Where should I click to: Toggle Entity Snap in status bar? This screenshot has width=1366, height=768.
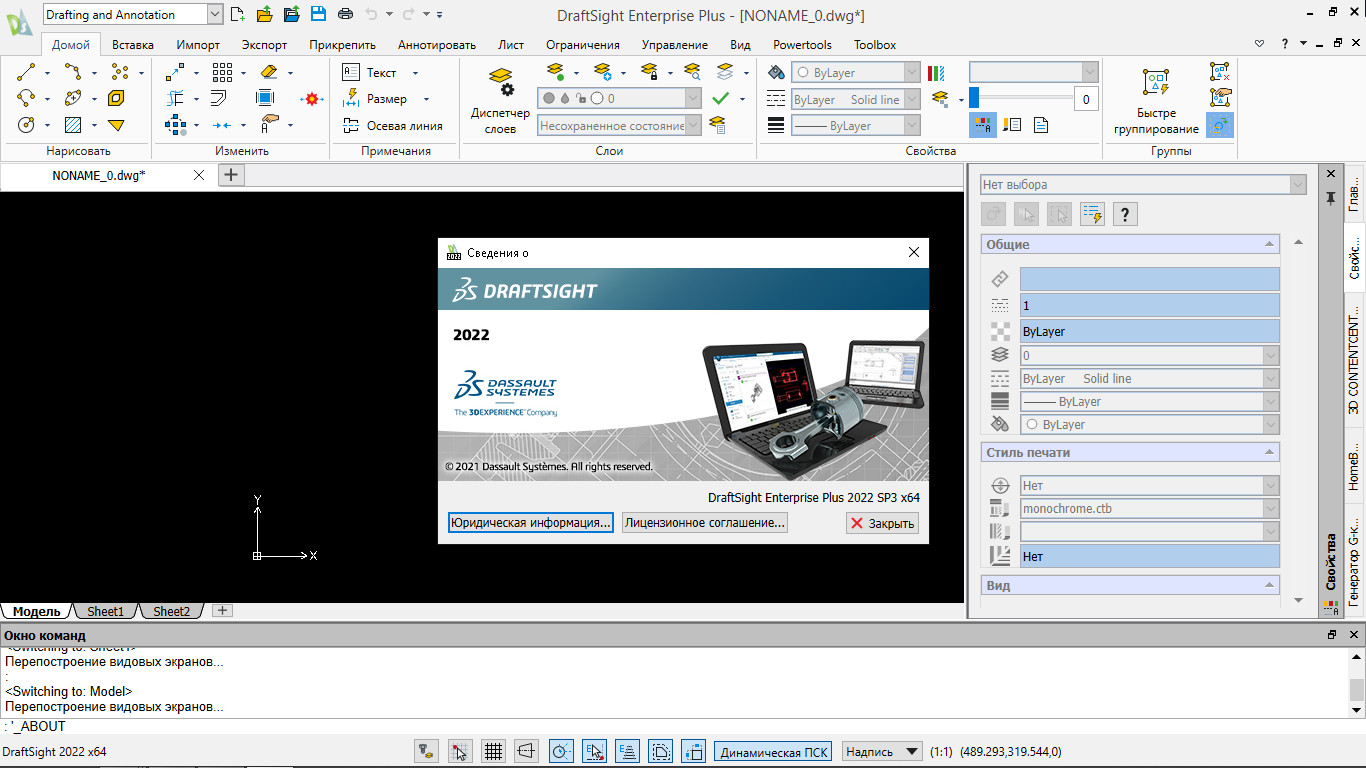pos(594,751)
